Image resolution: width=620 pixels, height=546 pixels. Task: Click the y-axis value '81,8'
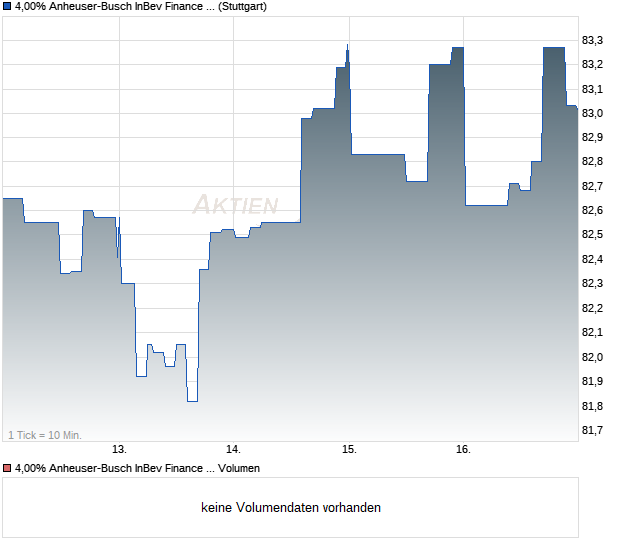point(592,406)
